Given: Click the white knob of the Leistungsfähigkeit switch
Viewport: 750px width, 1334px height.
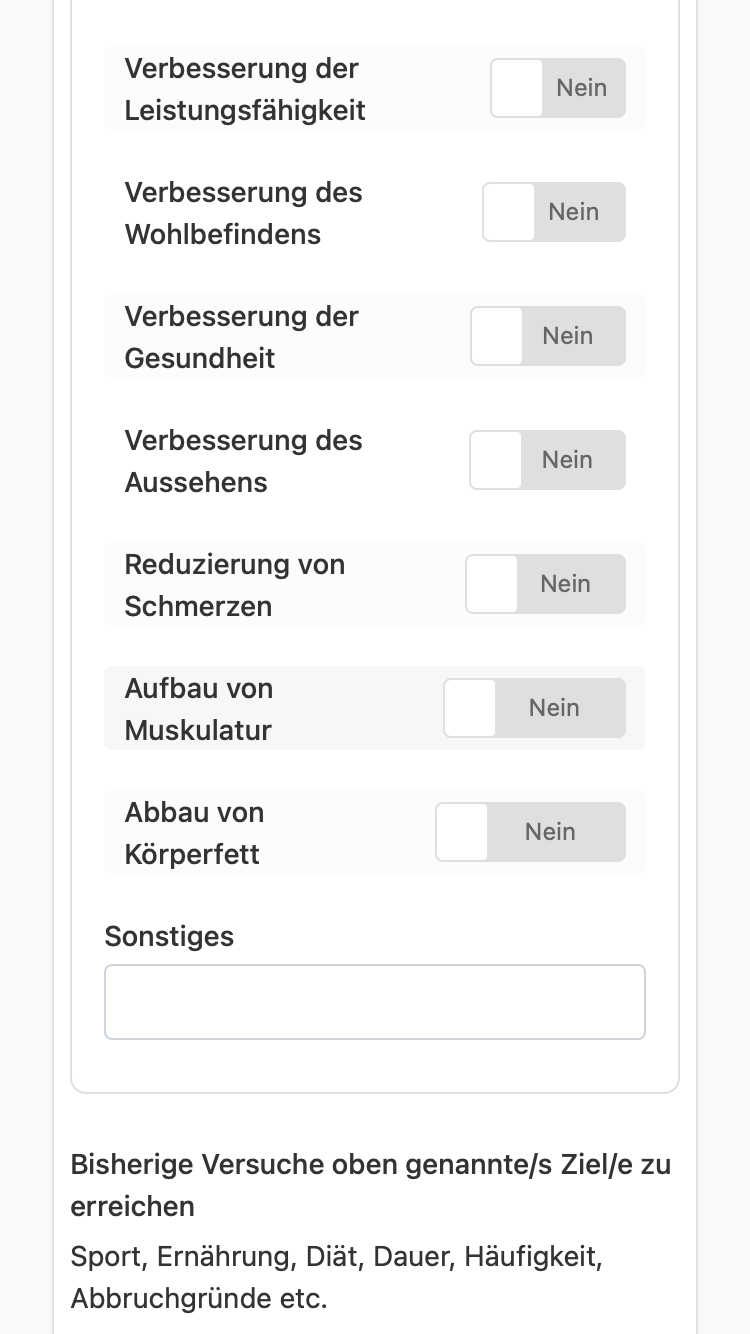Looking at the screenshot, I should (x=517, y=88).
